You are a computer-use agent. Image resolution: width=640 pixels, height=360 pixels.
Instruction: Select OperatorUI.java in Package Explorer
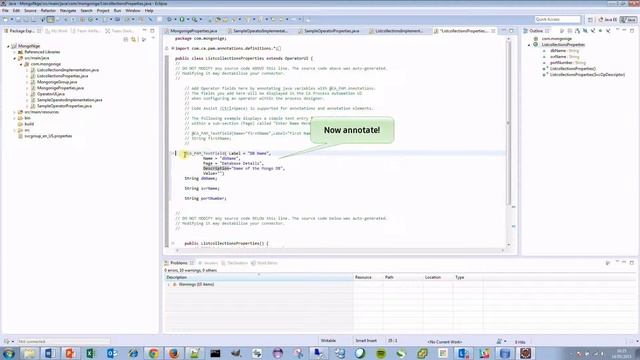click(x=51, y=94)
